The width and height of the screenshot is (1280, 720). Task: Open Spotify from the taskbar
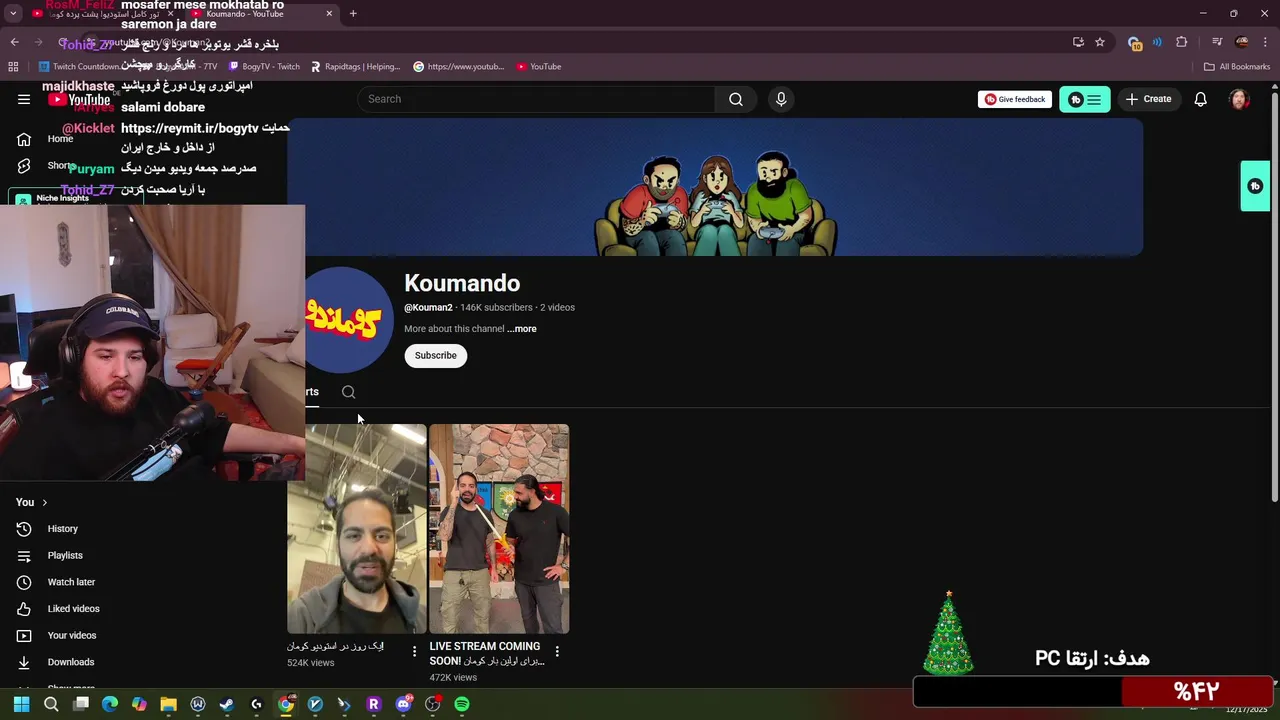tap(462, 704)
